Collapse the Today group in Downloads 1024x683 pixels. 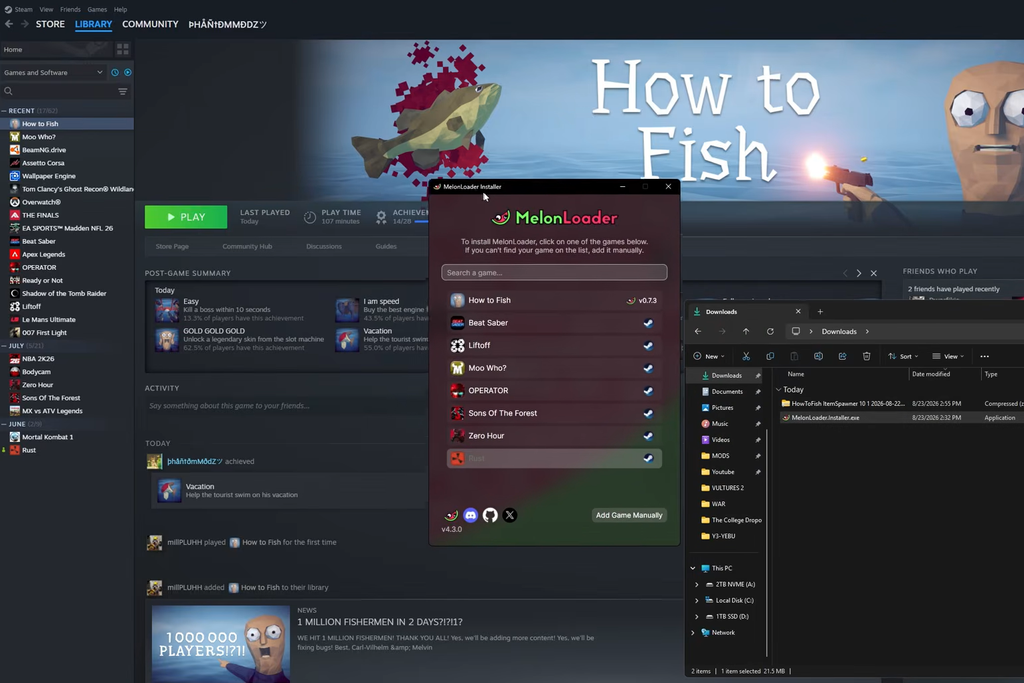pos(778,390)
